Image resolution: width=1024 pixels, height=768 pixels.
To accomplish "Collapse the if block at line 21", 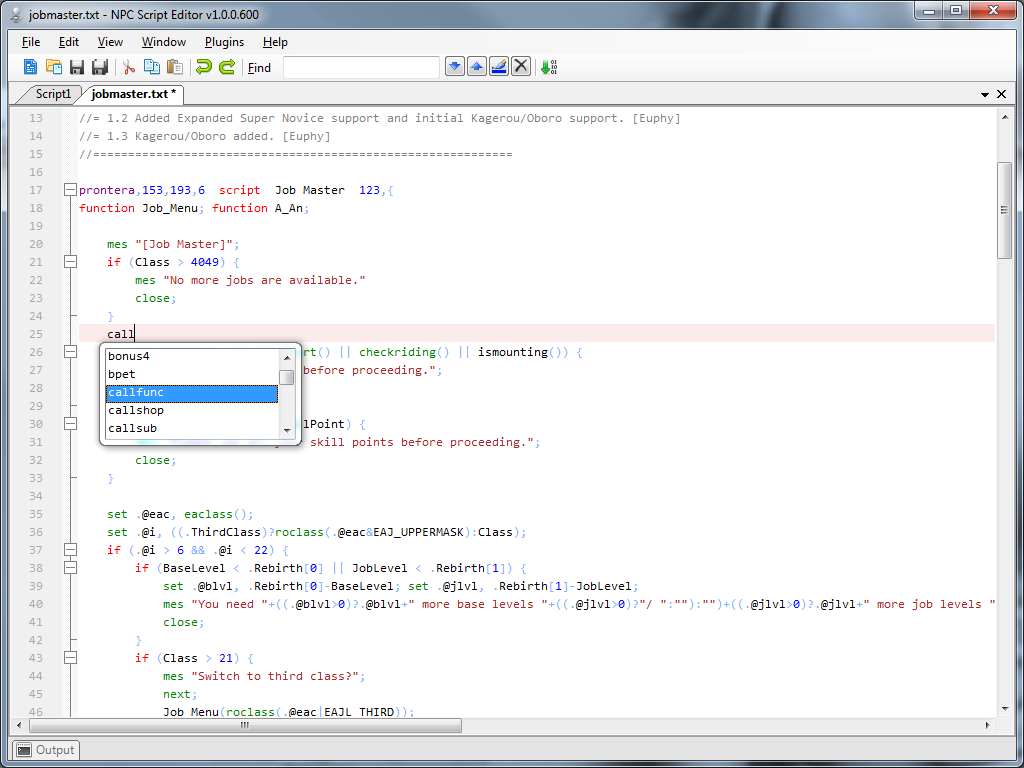I will (71, 262).
